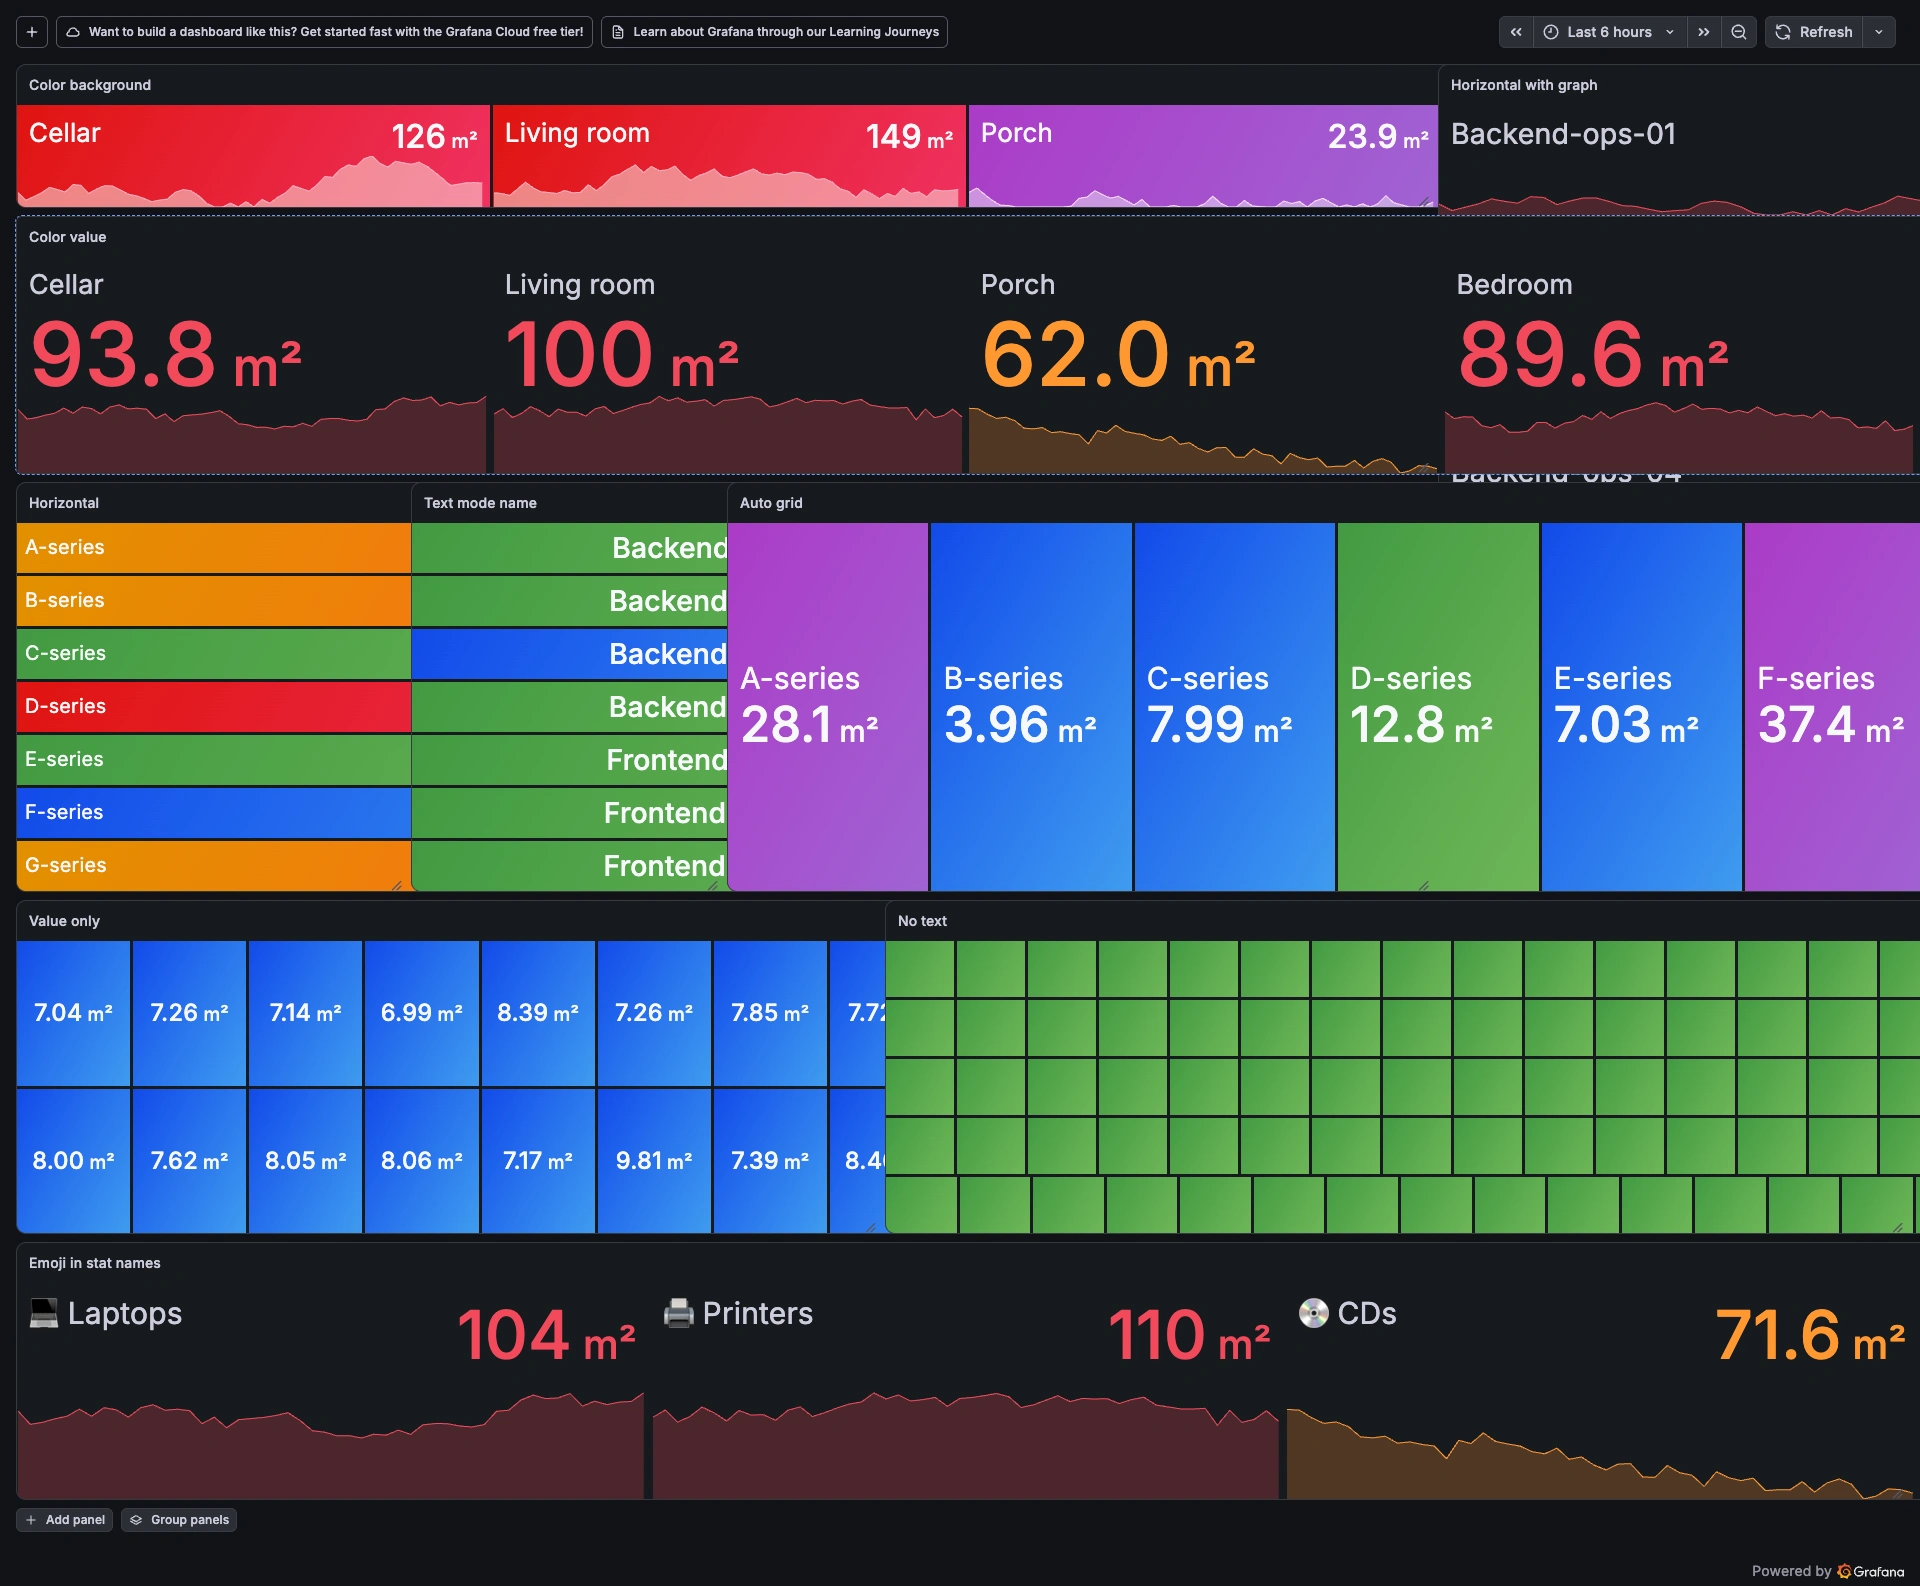Open the Color value panel title

click(x=67, y=237)
